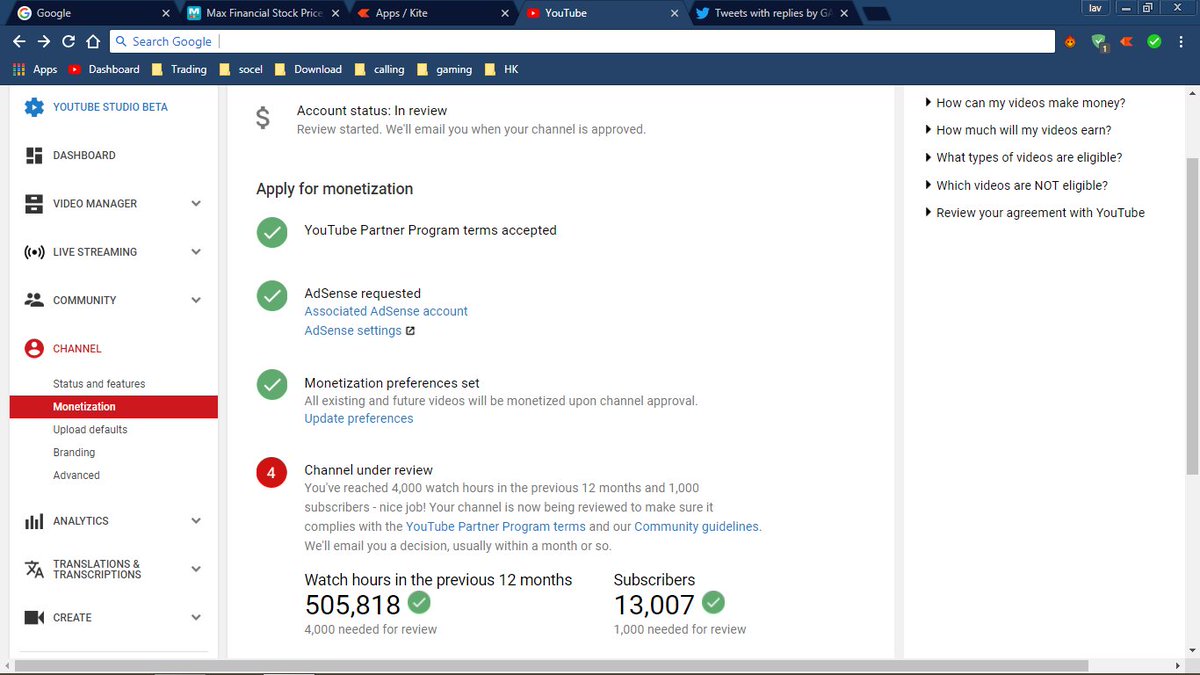Expand the Analytics section
Image resolution: width=1200 pixels, height=675 pixels.
click(x=196, y=521)
